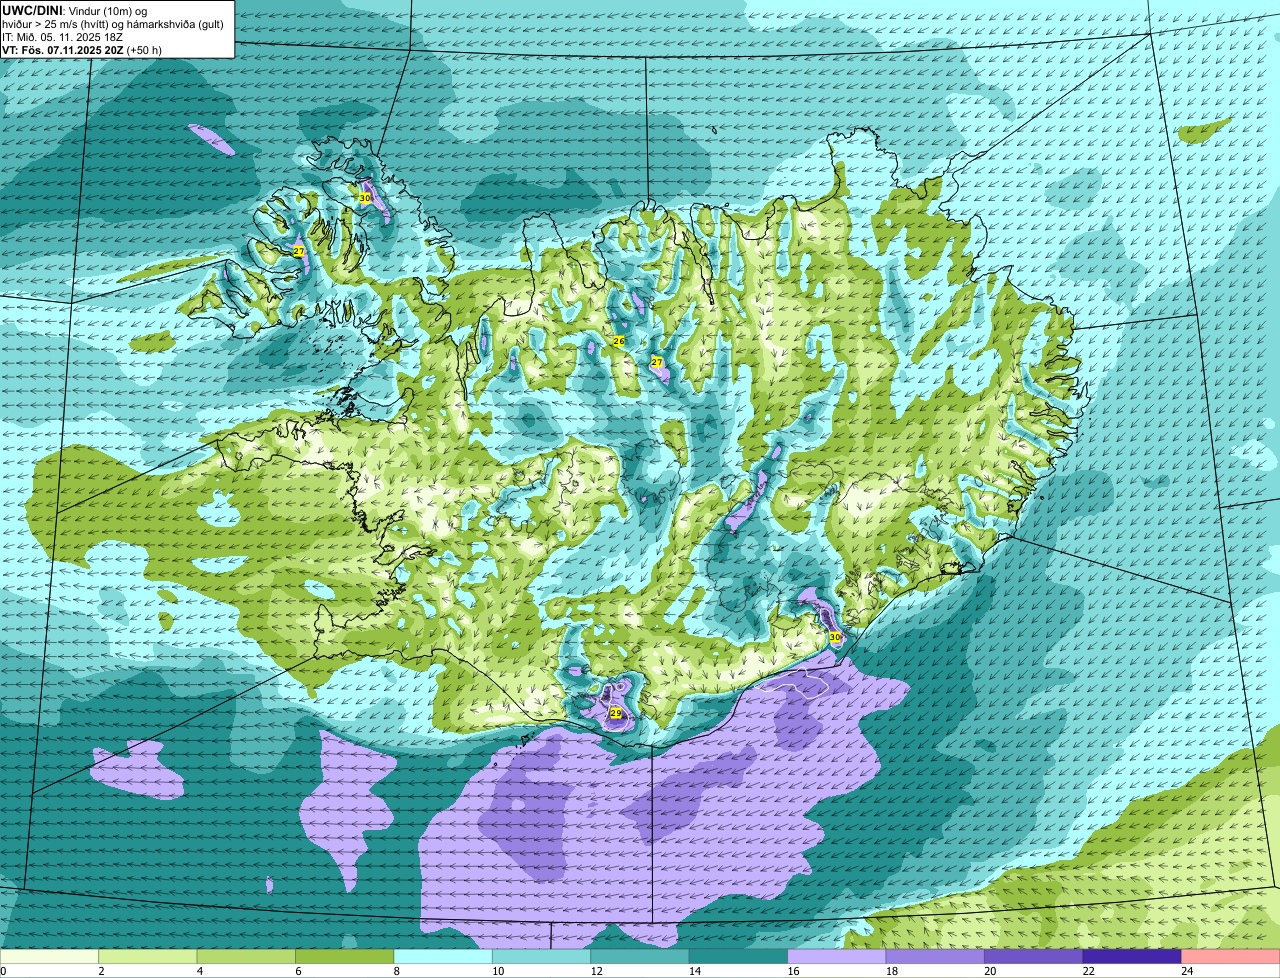Click the "10" tick label on color scale

tap(497, 971)
